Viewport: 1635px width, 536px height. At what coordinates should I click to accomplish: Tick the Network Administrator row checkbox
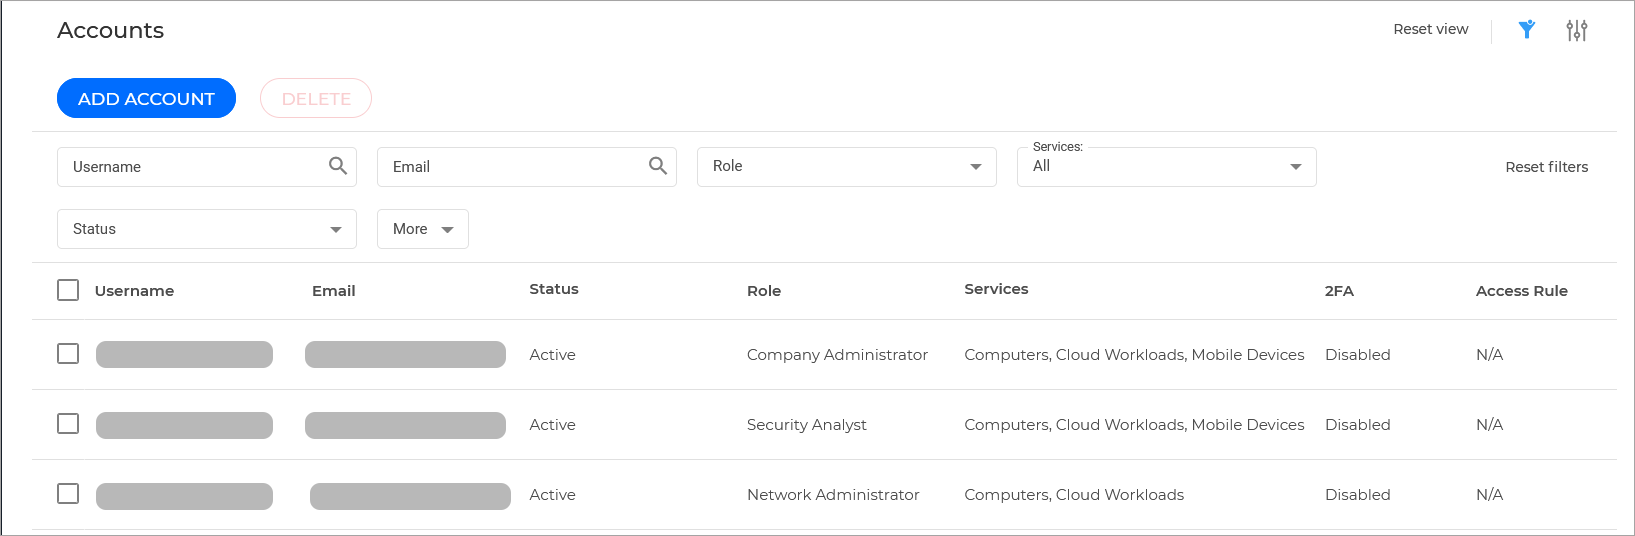pyautogui.click(x=68, y=494)
